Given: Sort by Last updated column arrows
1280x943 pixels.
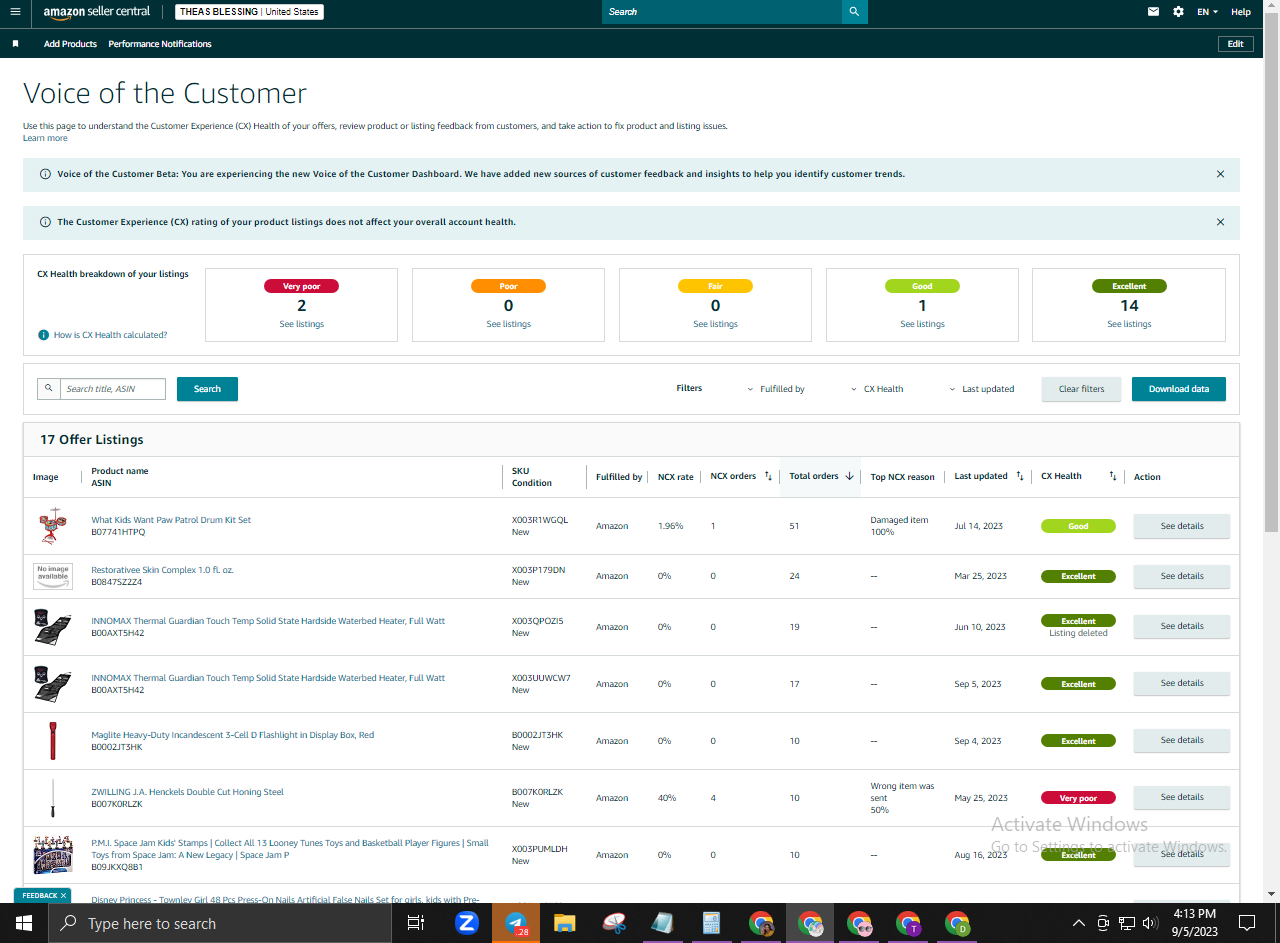Looking at the screenshot, I should point(1020,476).
